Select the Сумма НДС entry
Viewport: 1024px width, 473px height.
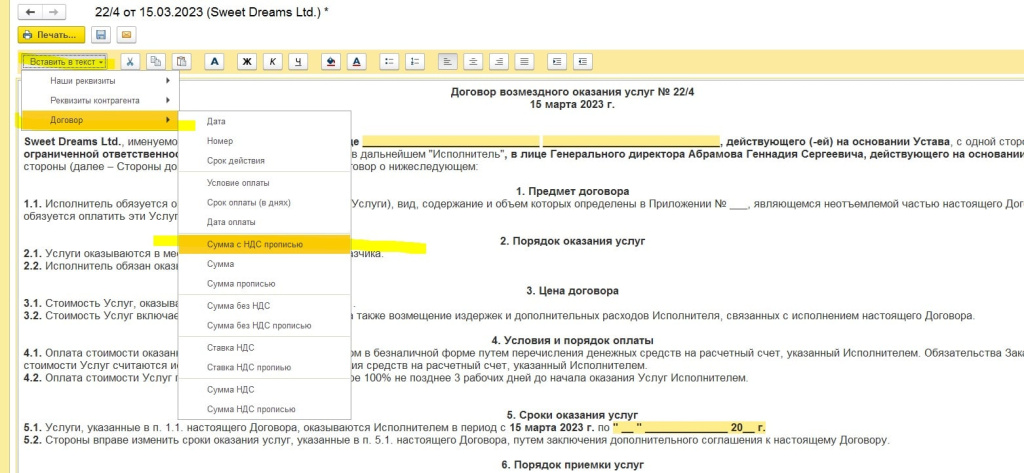point(264,389)
